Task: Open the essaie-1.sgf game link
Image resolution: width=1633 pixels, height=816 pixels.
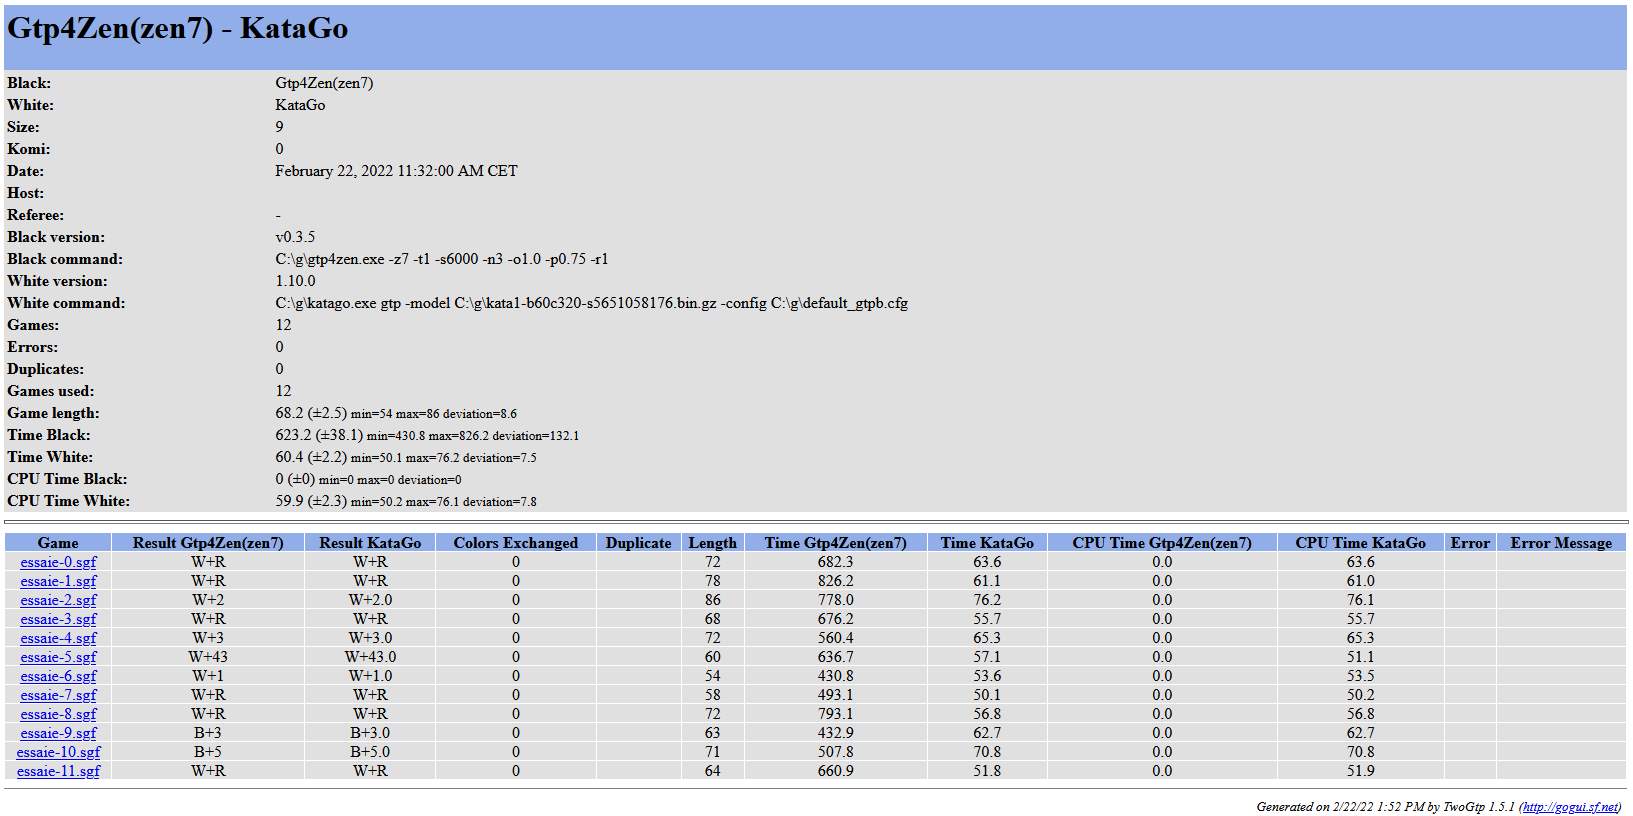Action: (x=58, y=581)
